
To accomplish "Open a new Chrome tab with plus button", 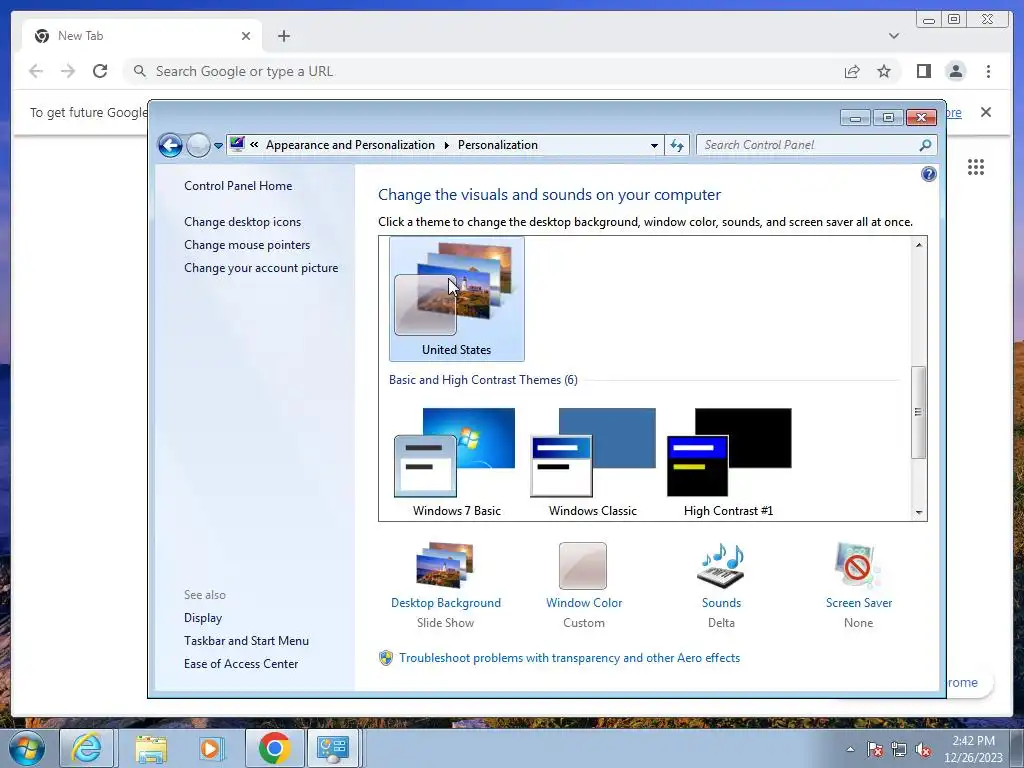I will pos(283,36).
